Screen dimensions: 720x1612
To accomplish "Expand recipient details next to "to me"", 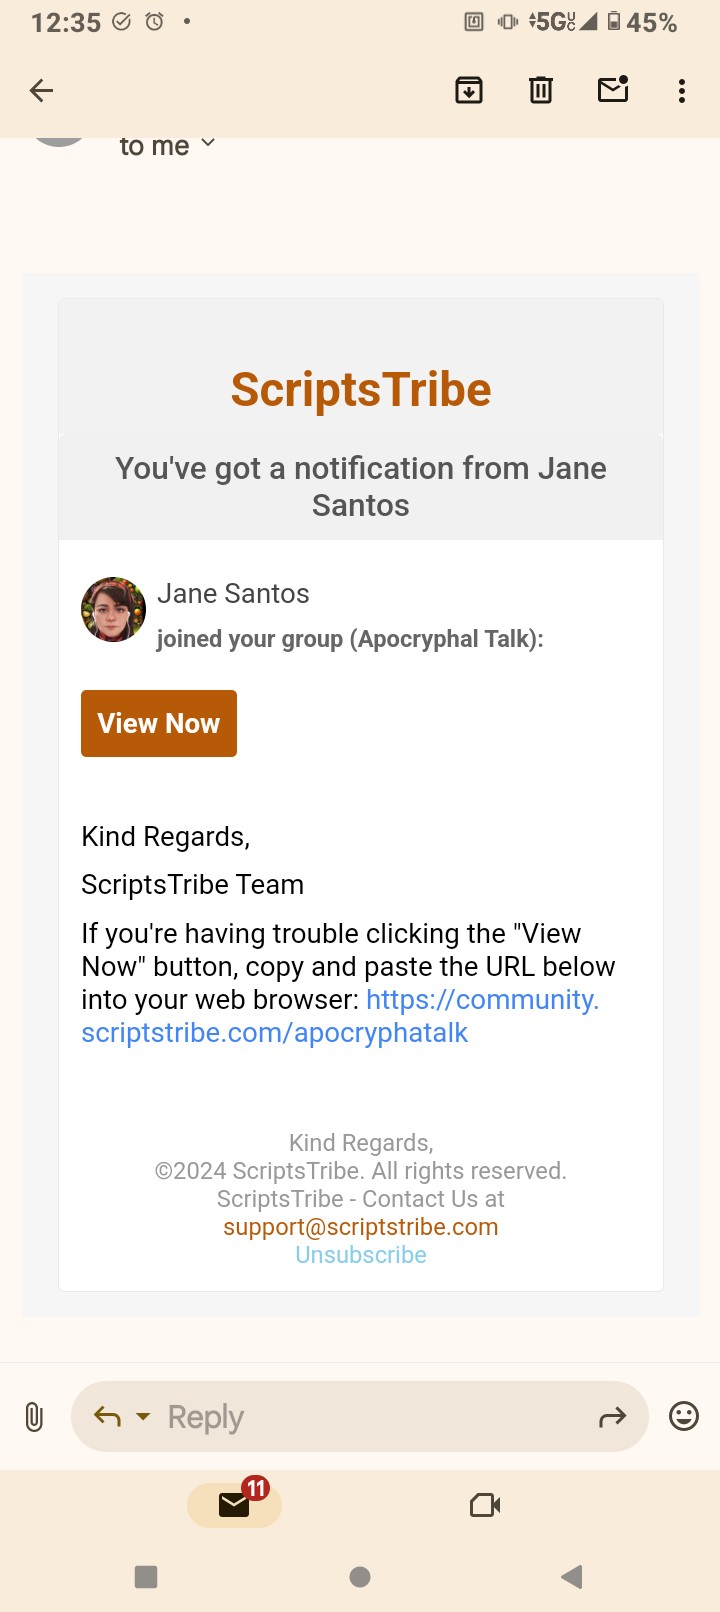I will [208, 144].
